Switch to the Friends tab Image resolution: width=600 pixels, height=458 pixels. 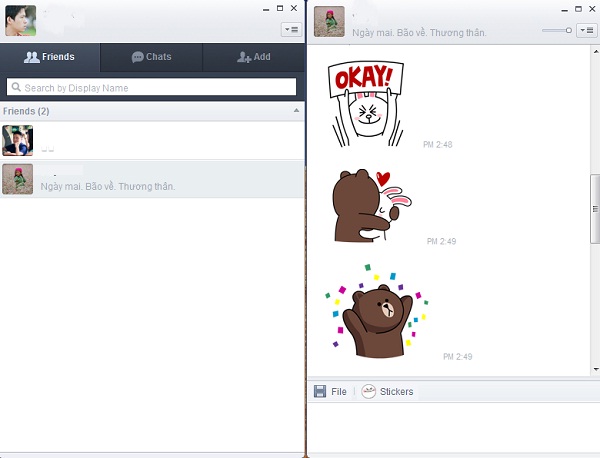click(x=50, y=57)
